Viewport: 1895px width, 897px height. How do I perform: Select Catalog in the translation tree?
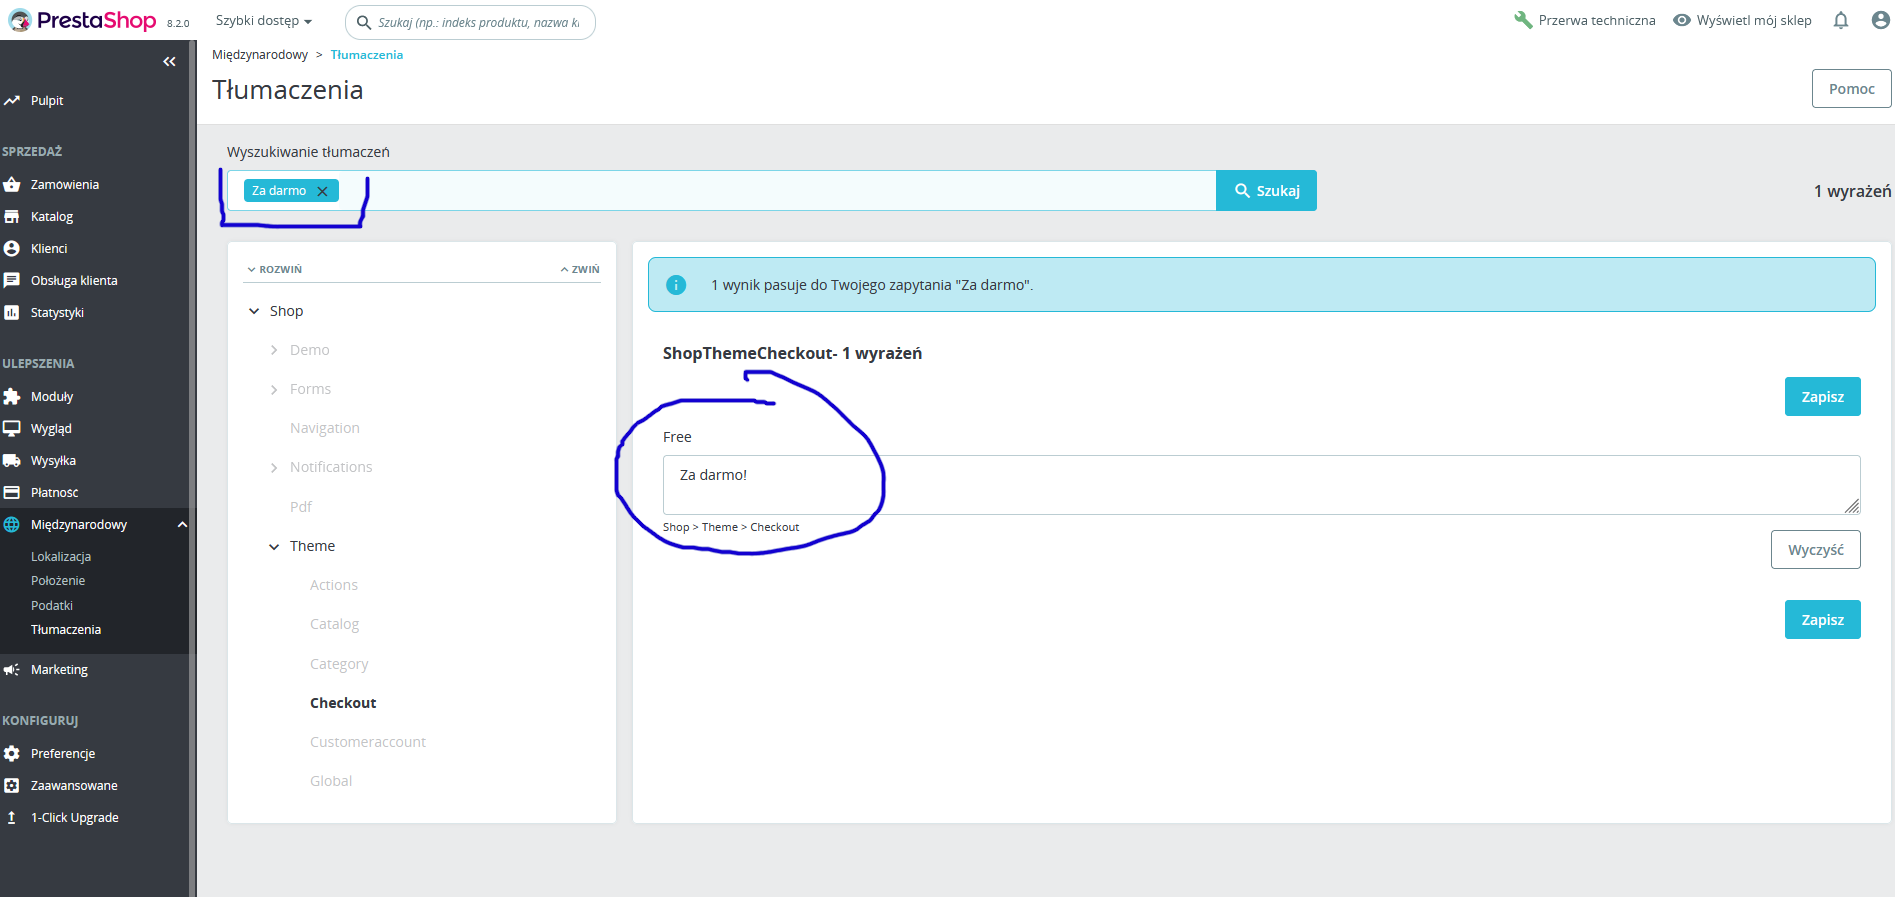334,625
